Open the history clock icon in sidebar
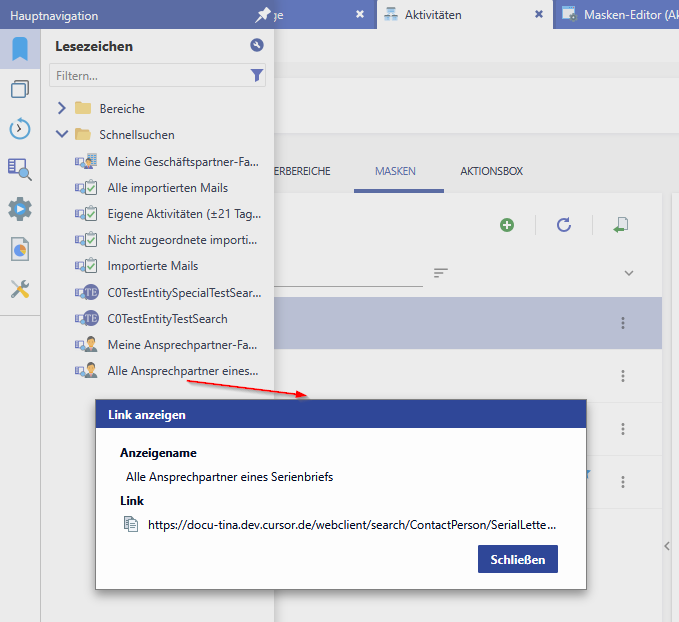679x622 pixels. point(20,129)
